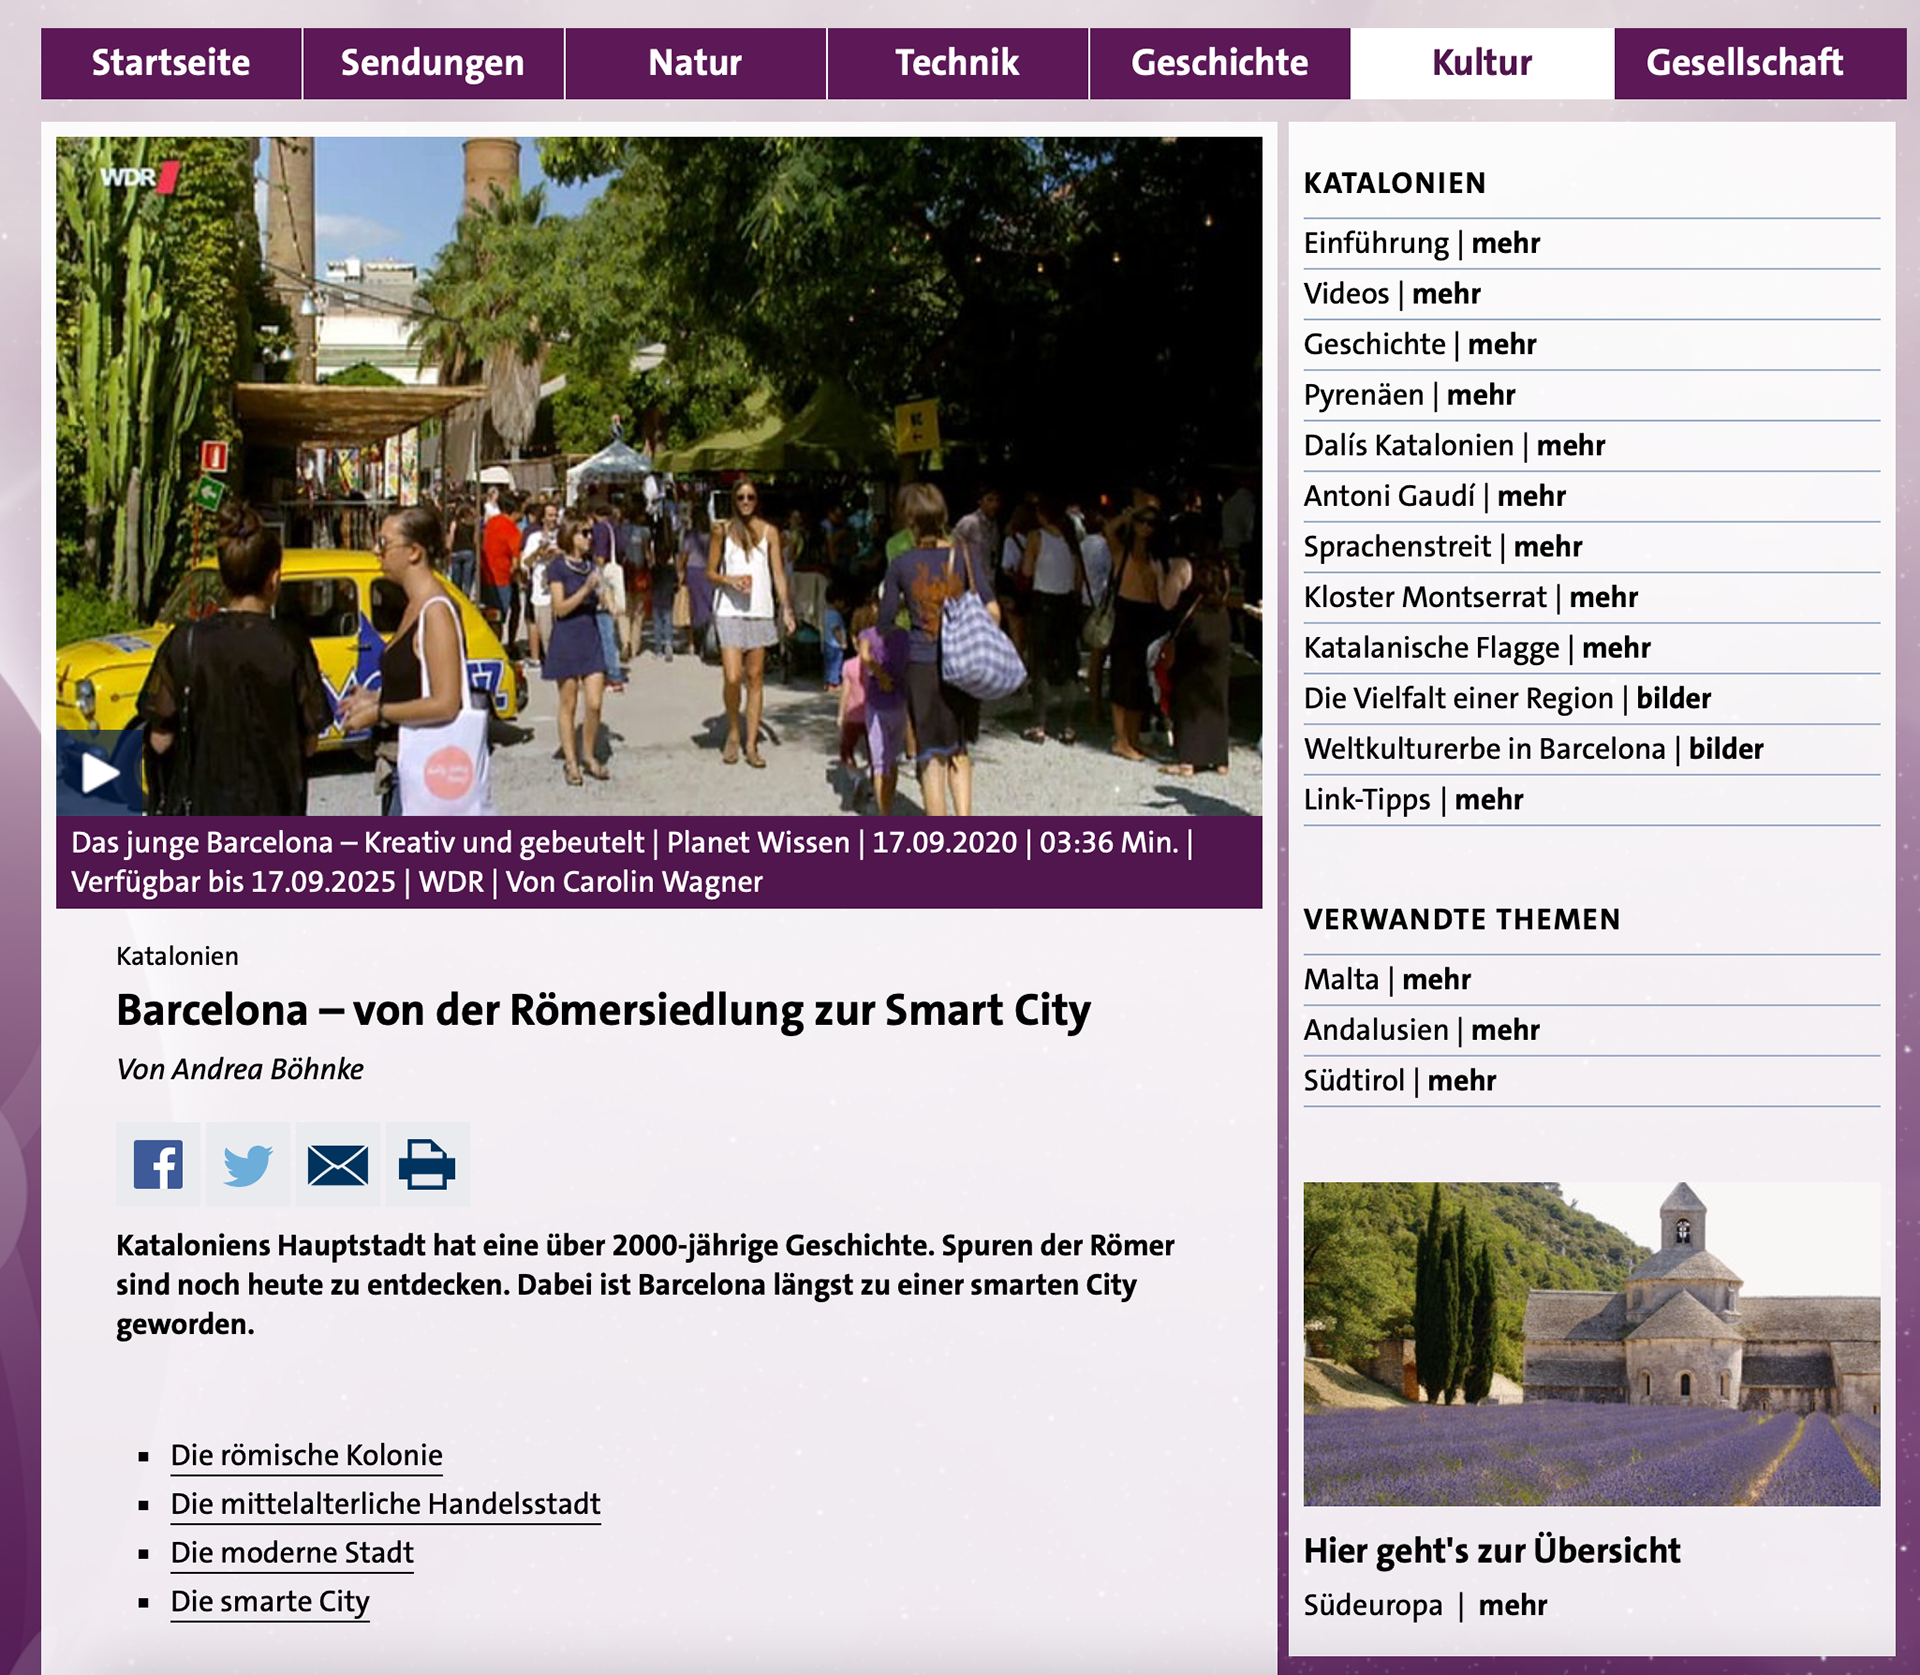1920x1675 pixels.
Task: Click the headline 'Barcelona – von der Römersiedlung'
Action: pos(603,1010)
